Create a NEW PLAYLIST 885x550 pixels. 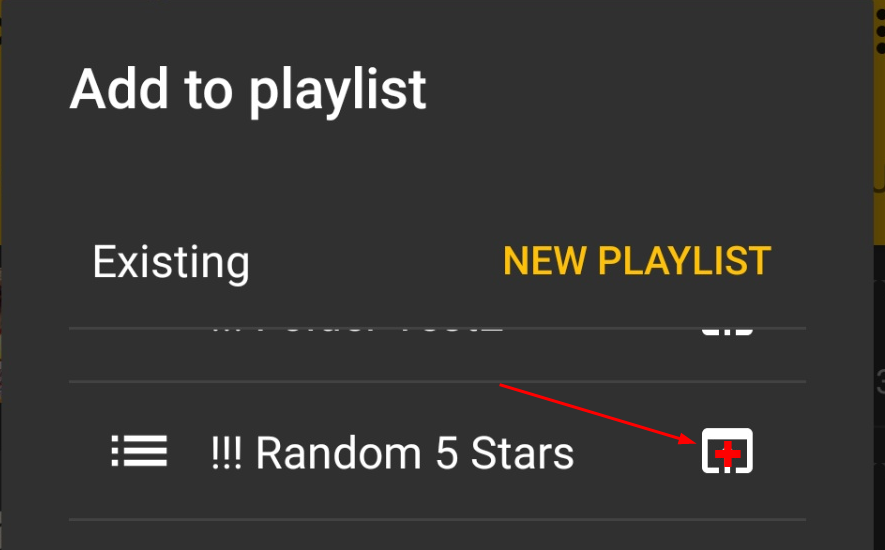637,261
